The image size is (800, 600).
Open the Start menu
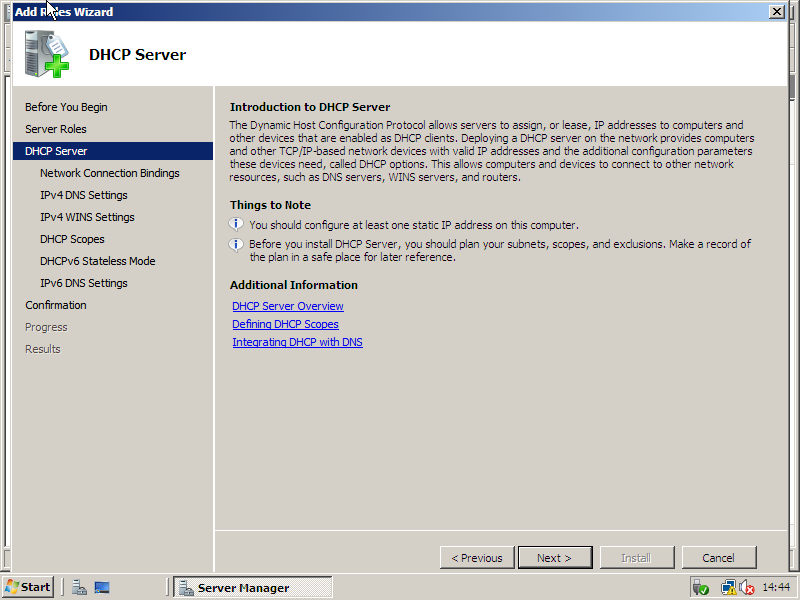pos(28,587)
